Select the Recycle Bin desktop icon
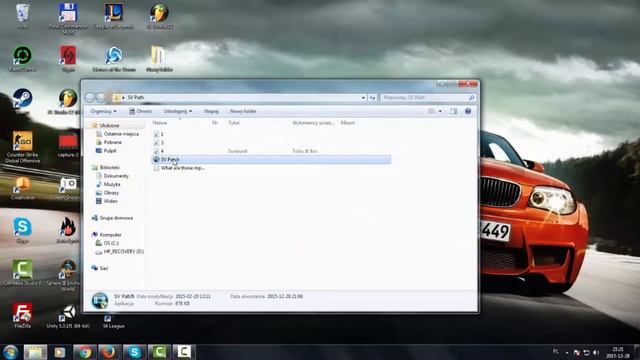The image size is (640, 360). (x=22, y=16)
